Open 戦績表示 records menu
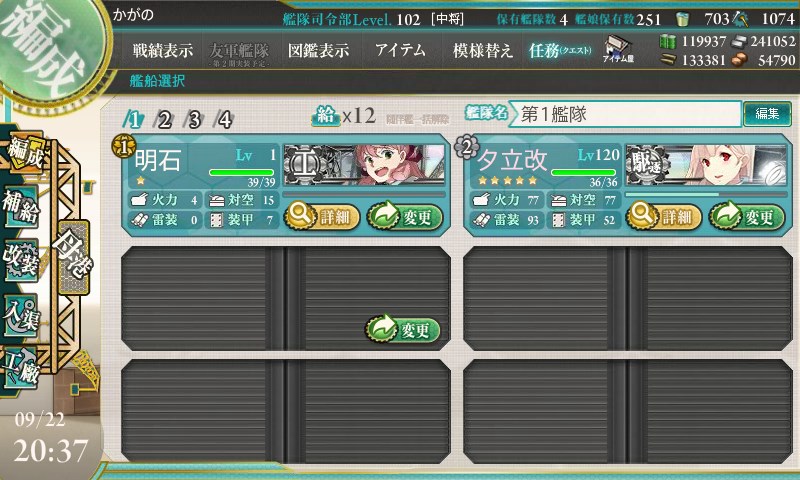Screen dimensions: 800x480 tap(163, 50)
